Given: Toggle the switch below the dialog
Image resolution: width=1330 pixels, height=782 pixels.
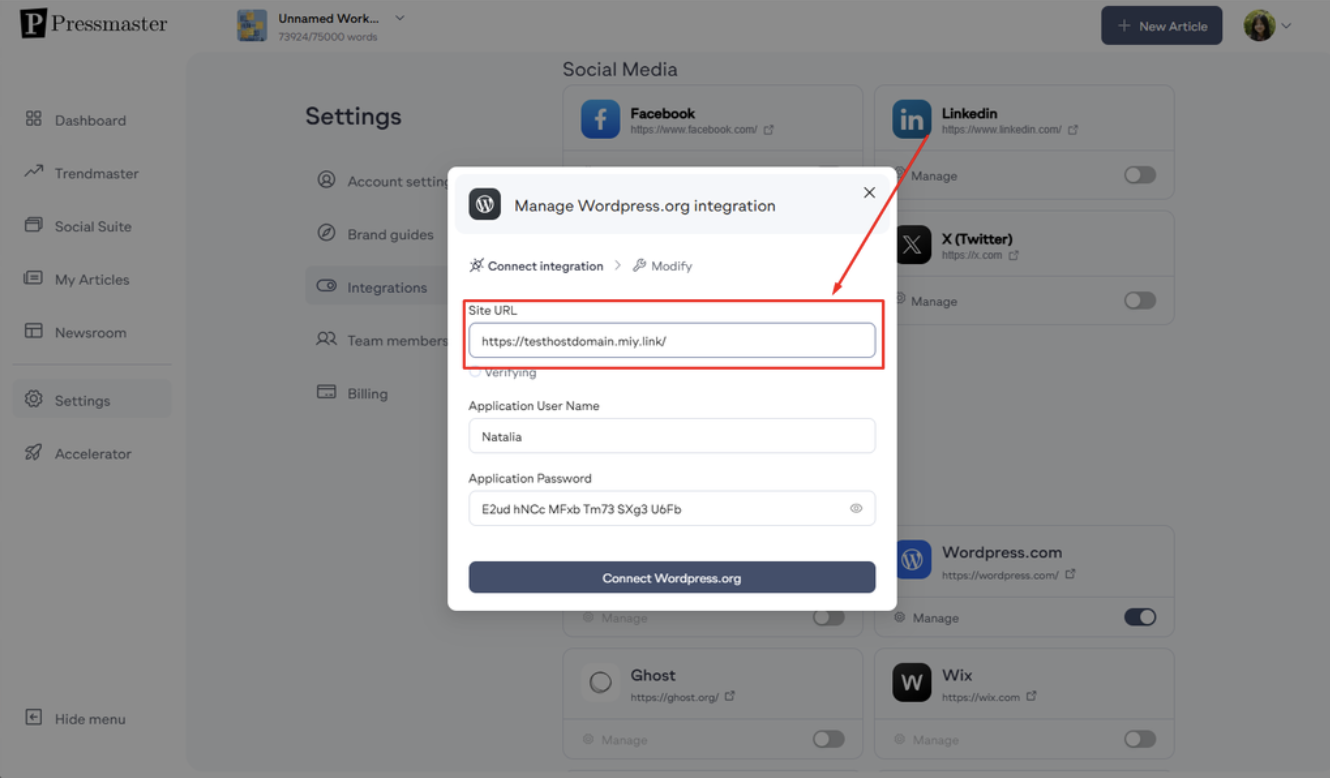Looking at the screenshot, I should coord(828,617).
